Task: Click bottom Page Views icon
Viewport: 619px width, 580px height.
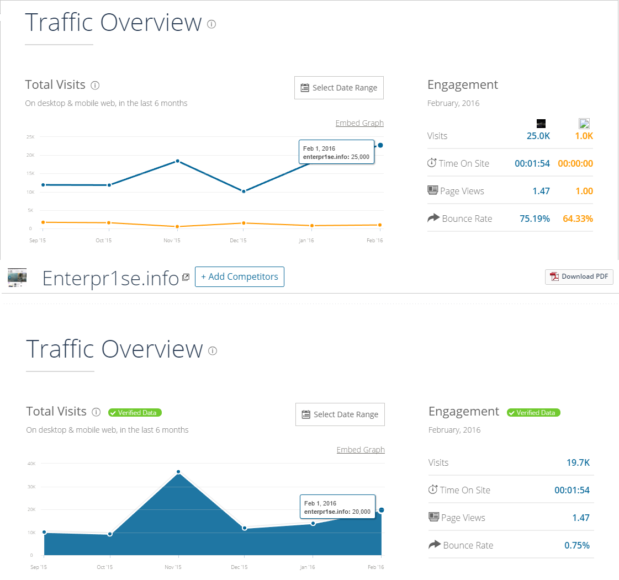Action: coord(434,517)
